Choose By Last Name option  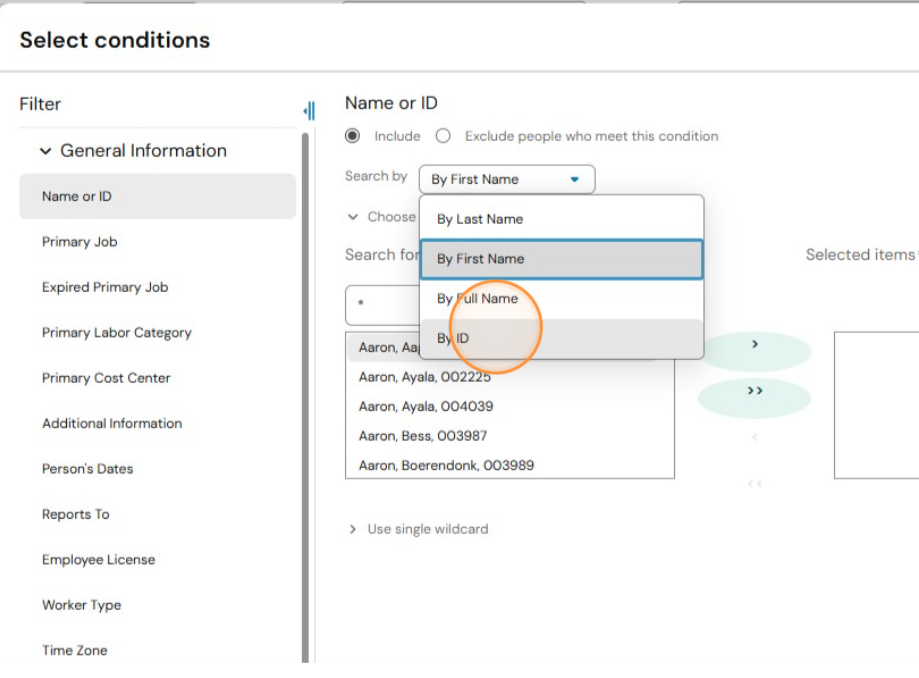coord(561,219)
